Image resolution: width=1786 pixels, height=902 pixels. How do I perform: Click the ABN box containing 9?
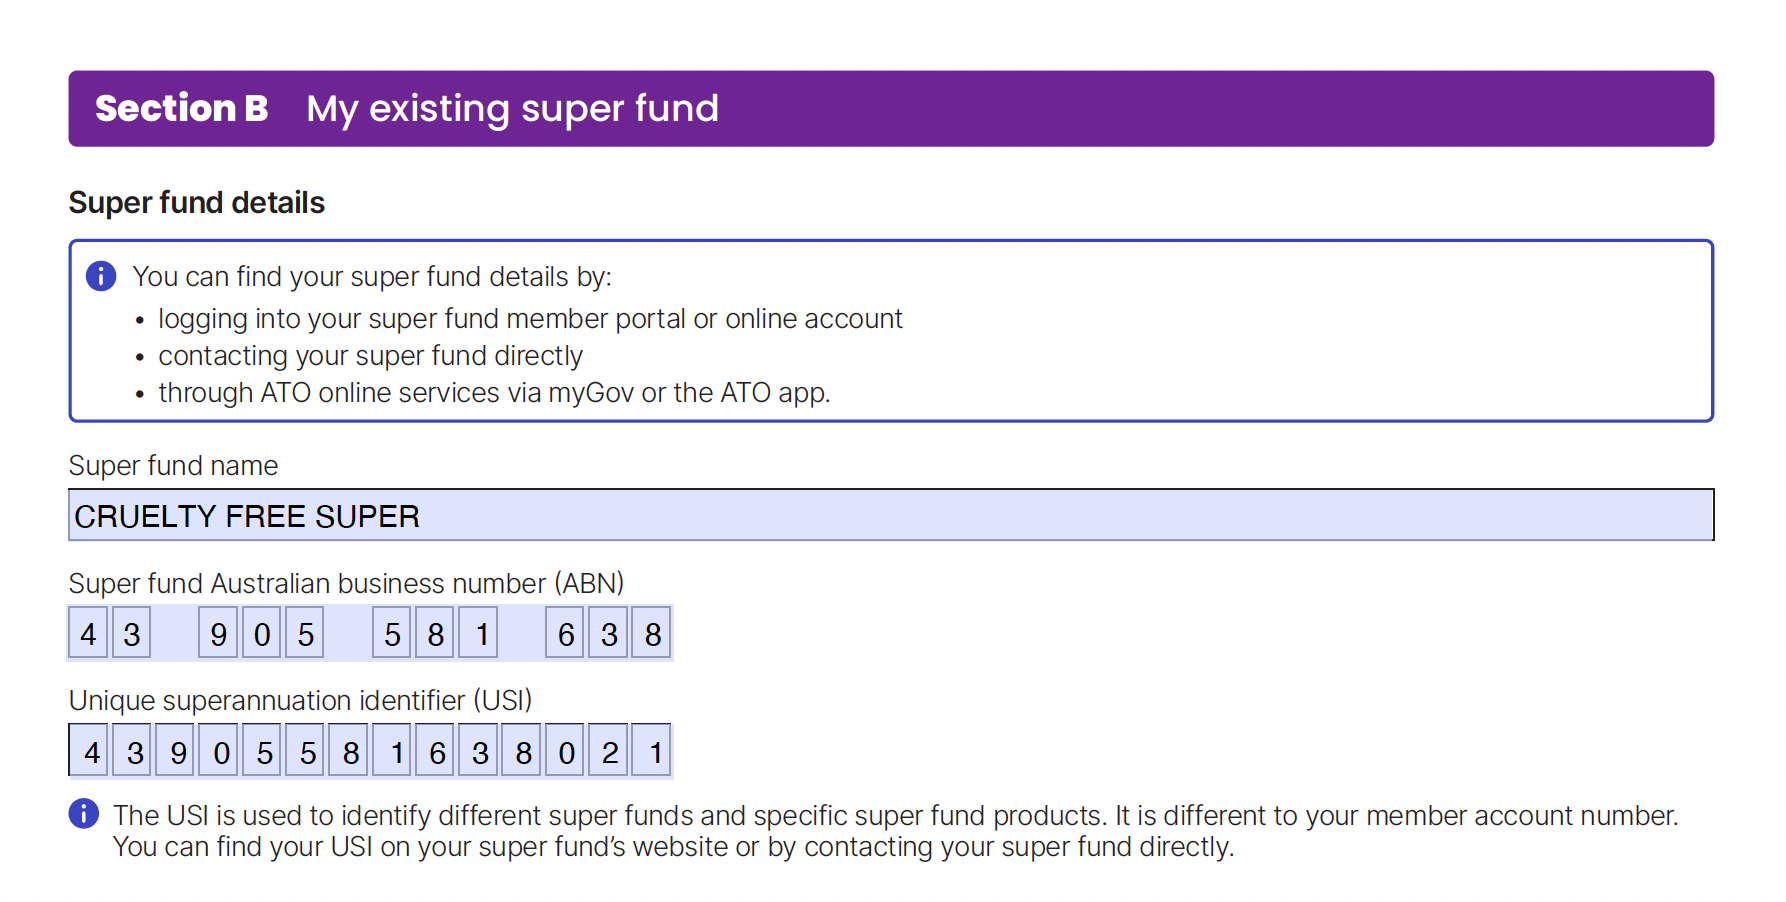pos(218,634)
